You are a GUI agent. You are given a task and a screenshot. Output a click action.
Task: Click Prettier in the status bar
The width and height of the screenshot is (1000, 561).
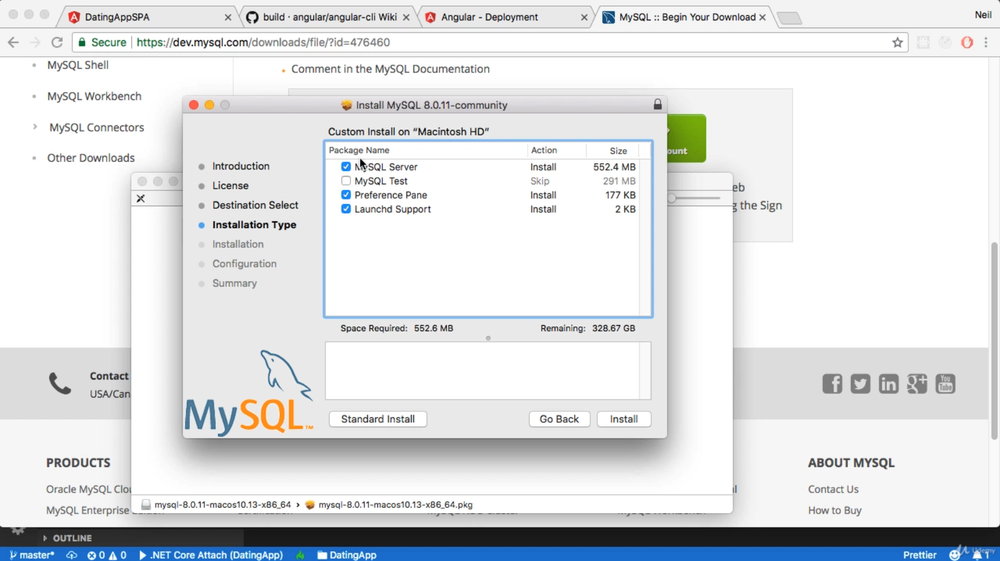(x=920, y=555)
